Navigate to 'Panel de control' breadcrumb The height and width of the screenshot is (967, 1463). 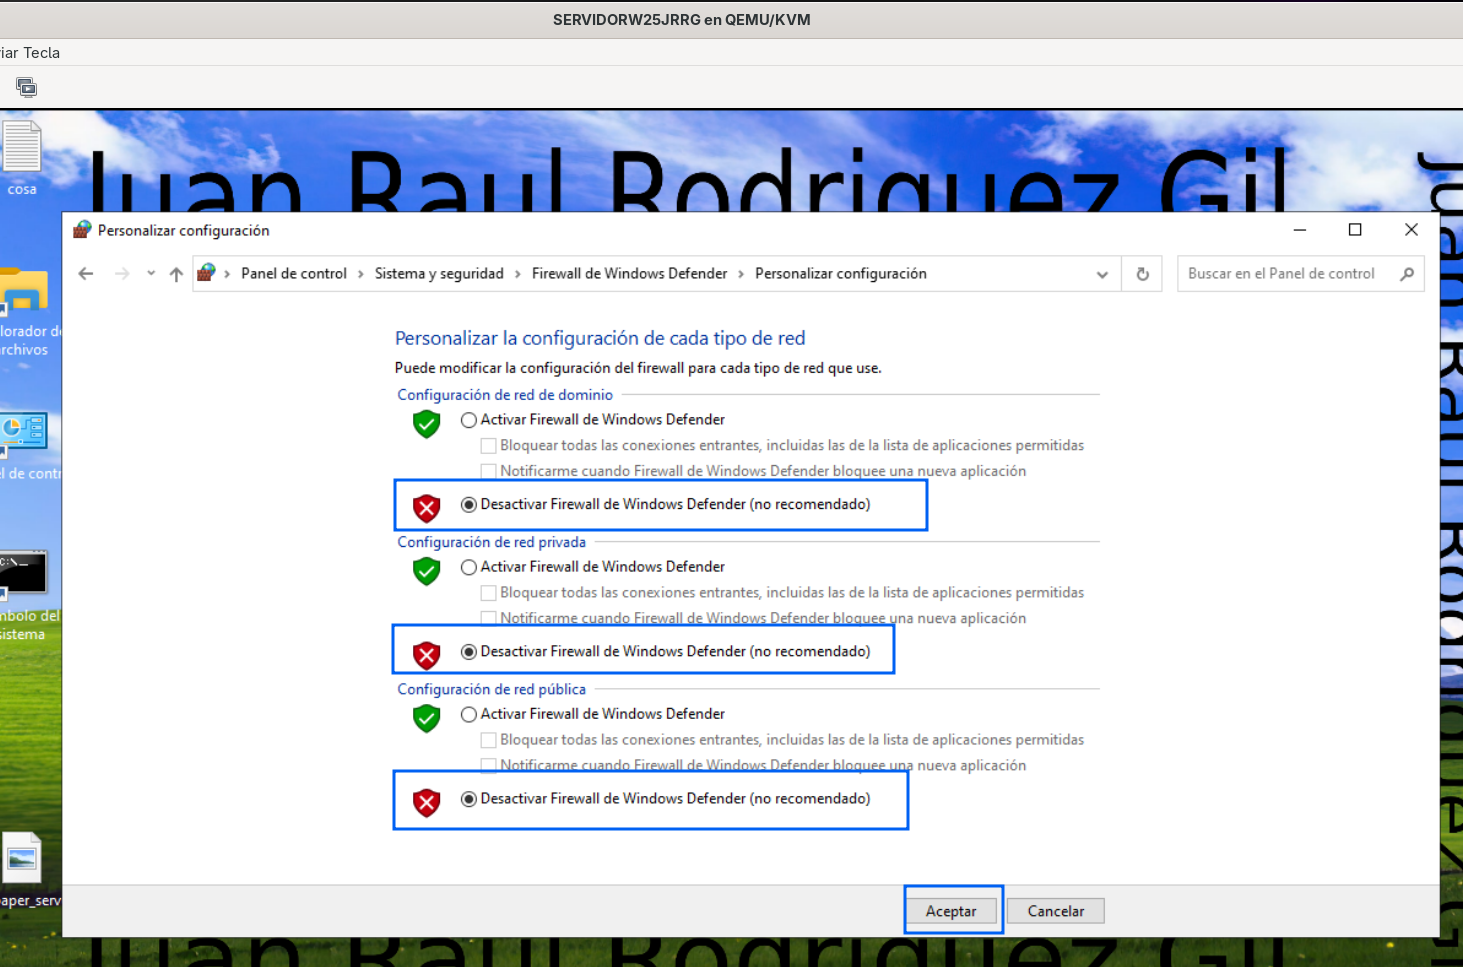pyautogui.click(x=294, y=274)
